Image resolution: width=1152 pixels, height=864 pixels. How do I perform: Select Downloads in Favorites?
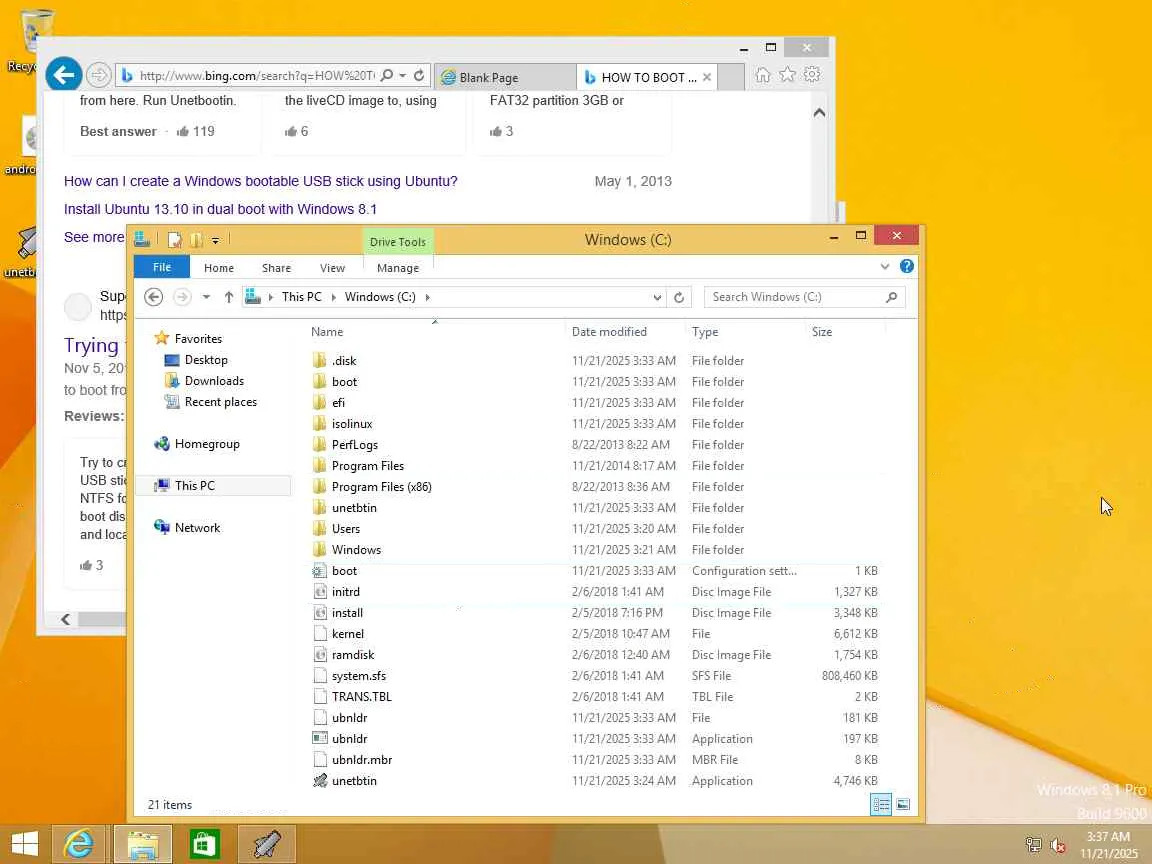214,381
